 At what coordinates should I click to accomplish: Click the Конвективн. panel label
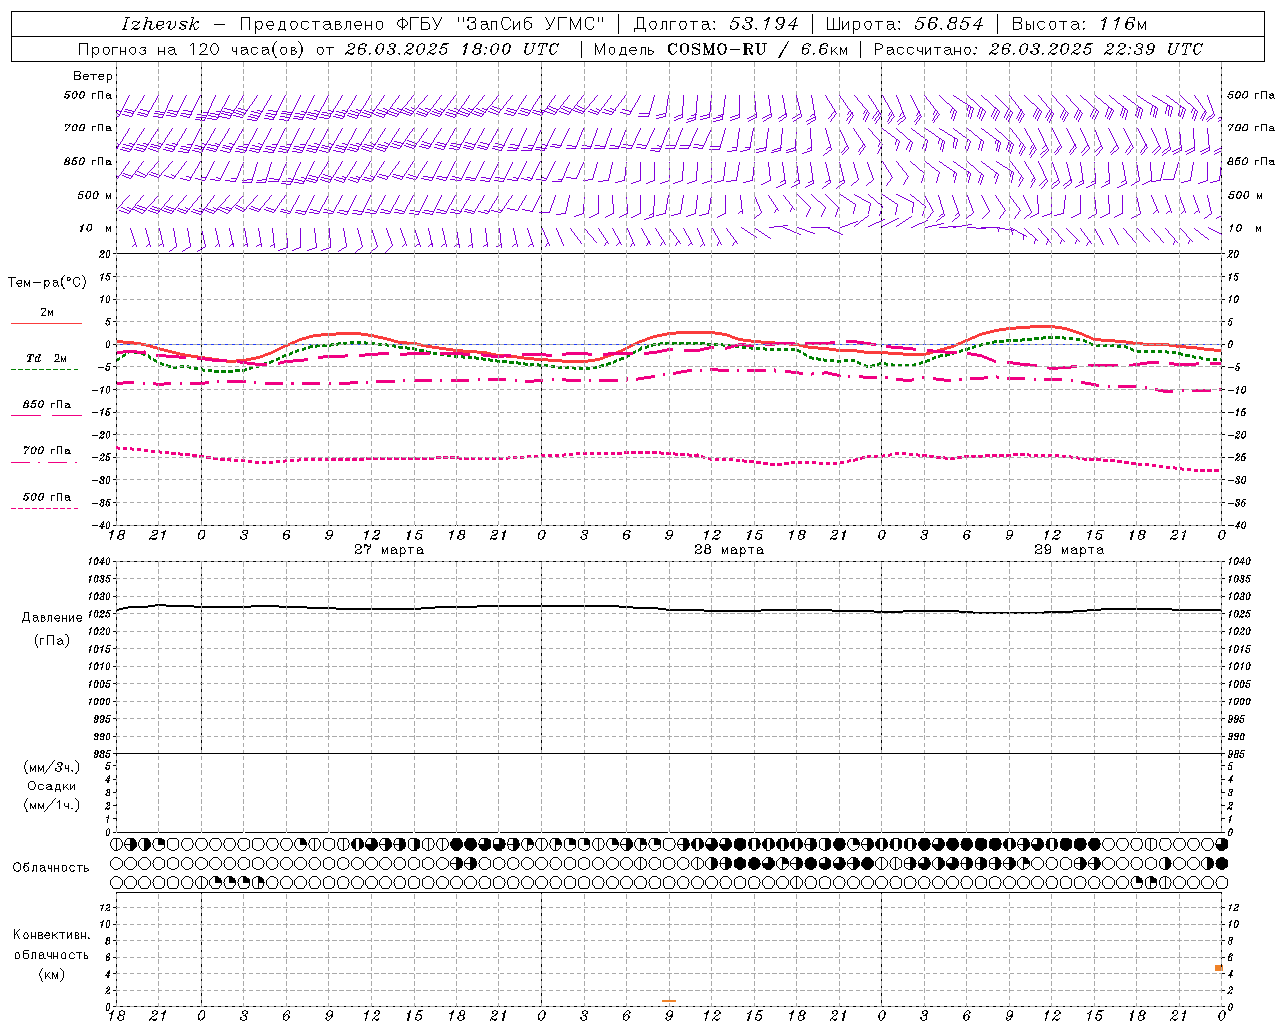coord(52,935)
